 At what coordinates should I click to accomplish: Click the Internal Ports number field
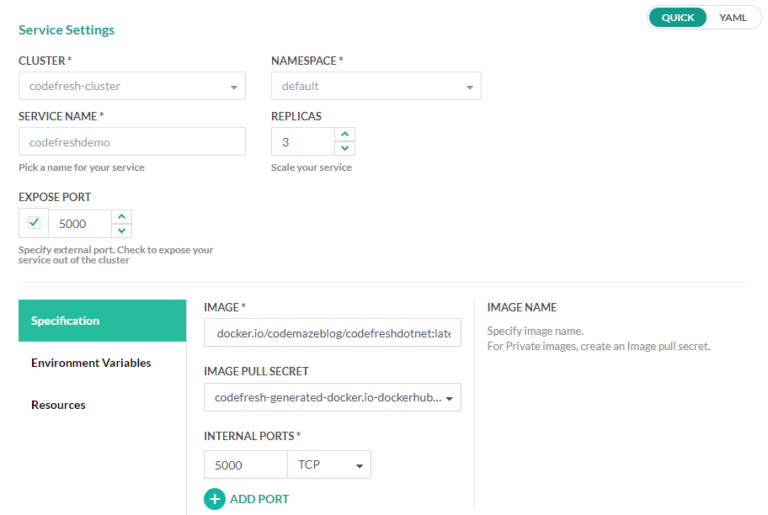[x=245, y=465]
